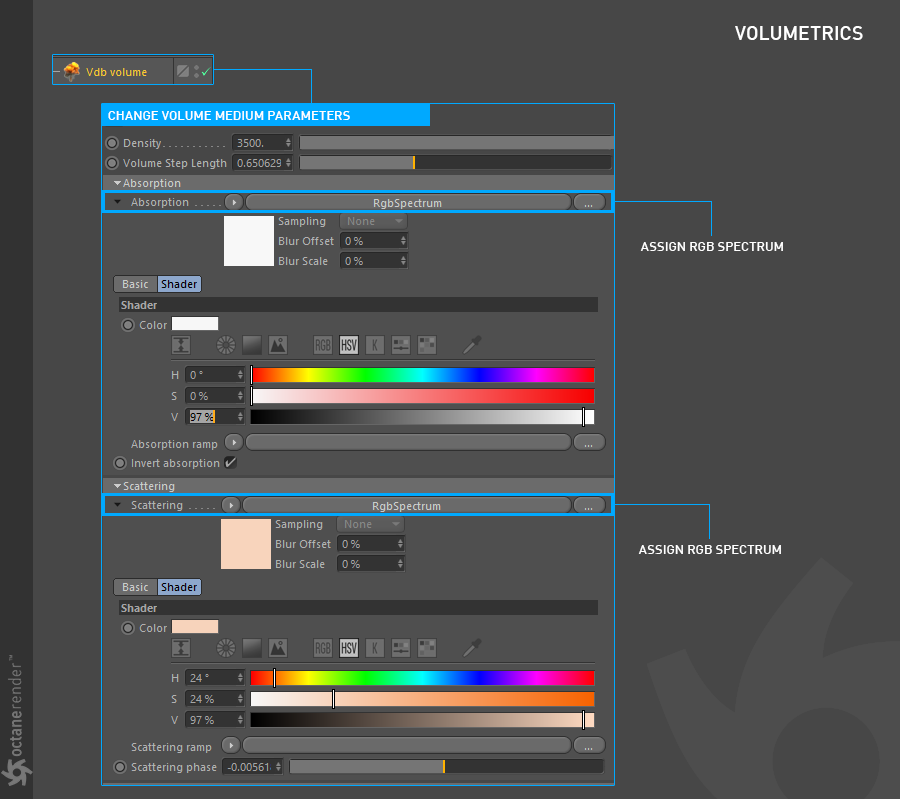This screenshot has width=900, height=799.
Task: Select color-from-picture icon in Scattering shader
Action: click(x=278, y=648)
